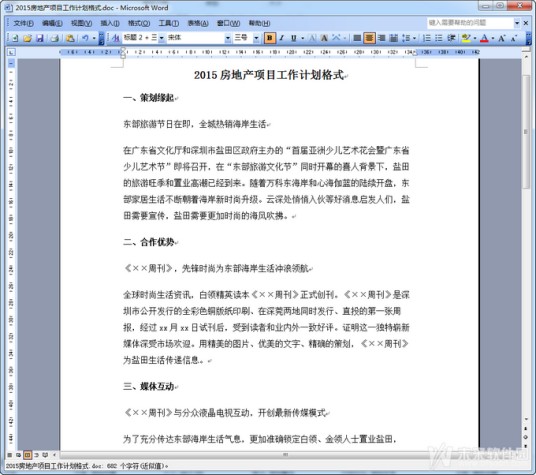This screenshot has height=475, width=536.
Task: Switch to Reading Layout view icon
Action: click(45, 455)
